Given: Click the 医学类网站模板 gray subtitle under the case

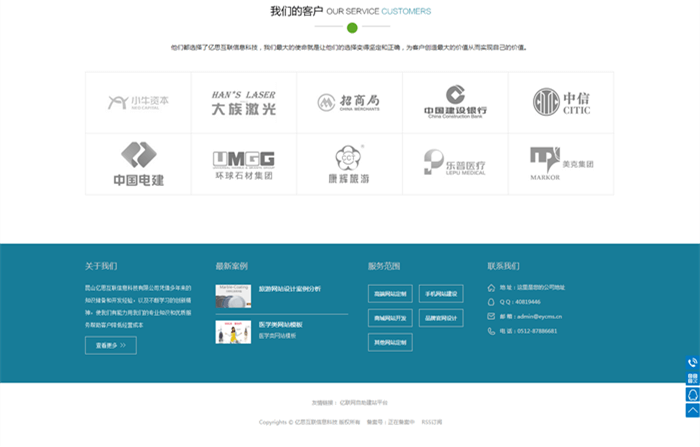Looking at the screenshot, I should coord(277,336).
